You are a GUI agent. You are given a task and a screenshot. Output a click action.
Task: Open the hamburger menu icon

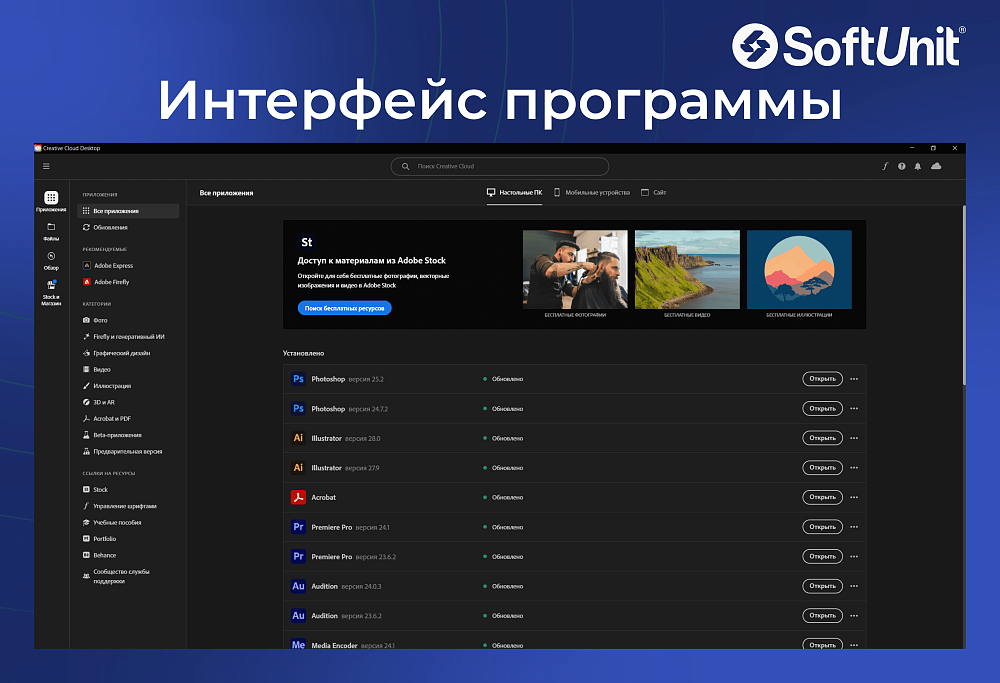tap(46, 166)
